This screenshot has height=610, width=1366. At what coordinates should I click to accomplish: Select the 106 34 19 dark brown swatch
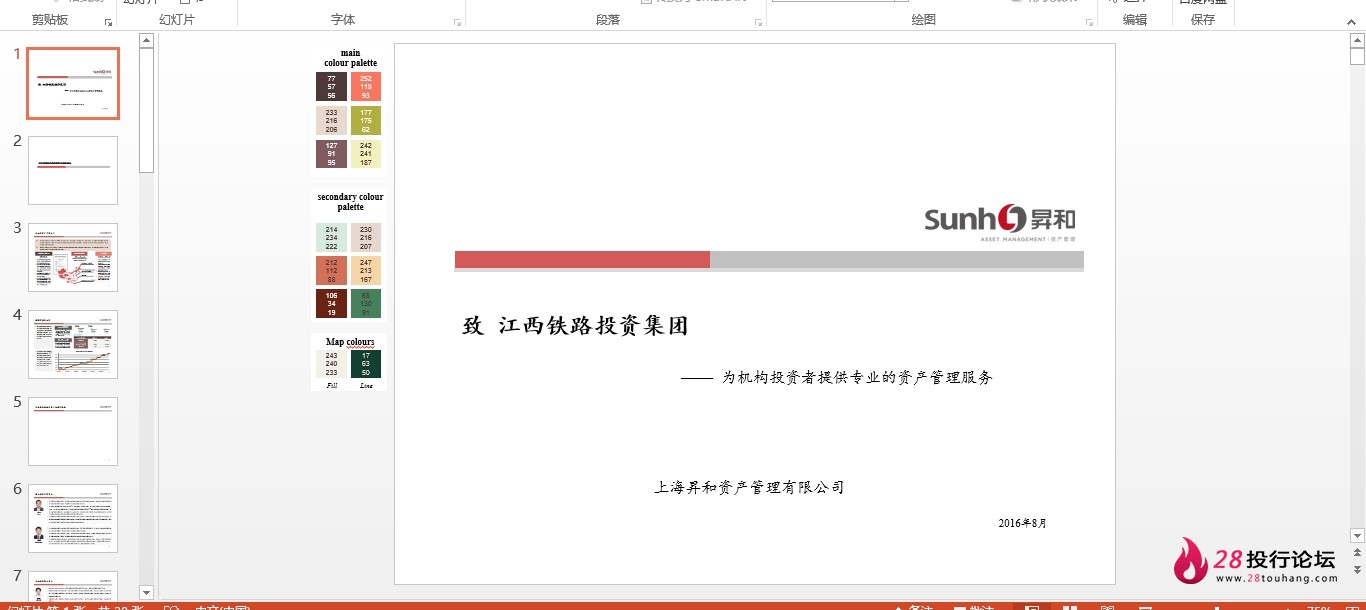pos(331,304)
